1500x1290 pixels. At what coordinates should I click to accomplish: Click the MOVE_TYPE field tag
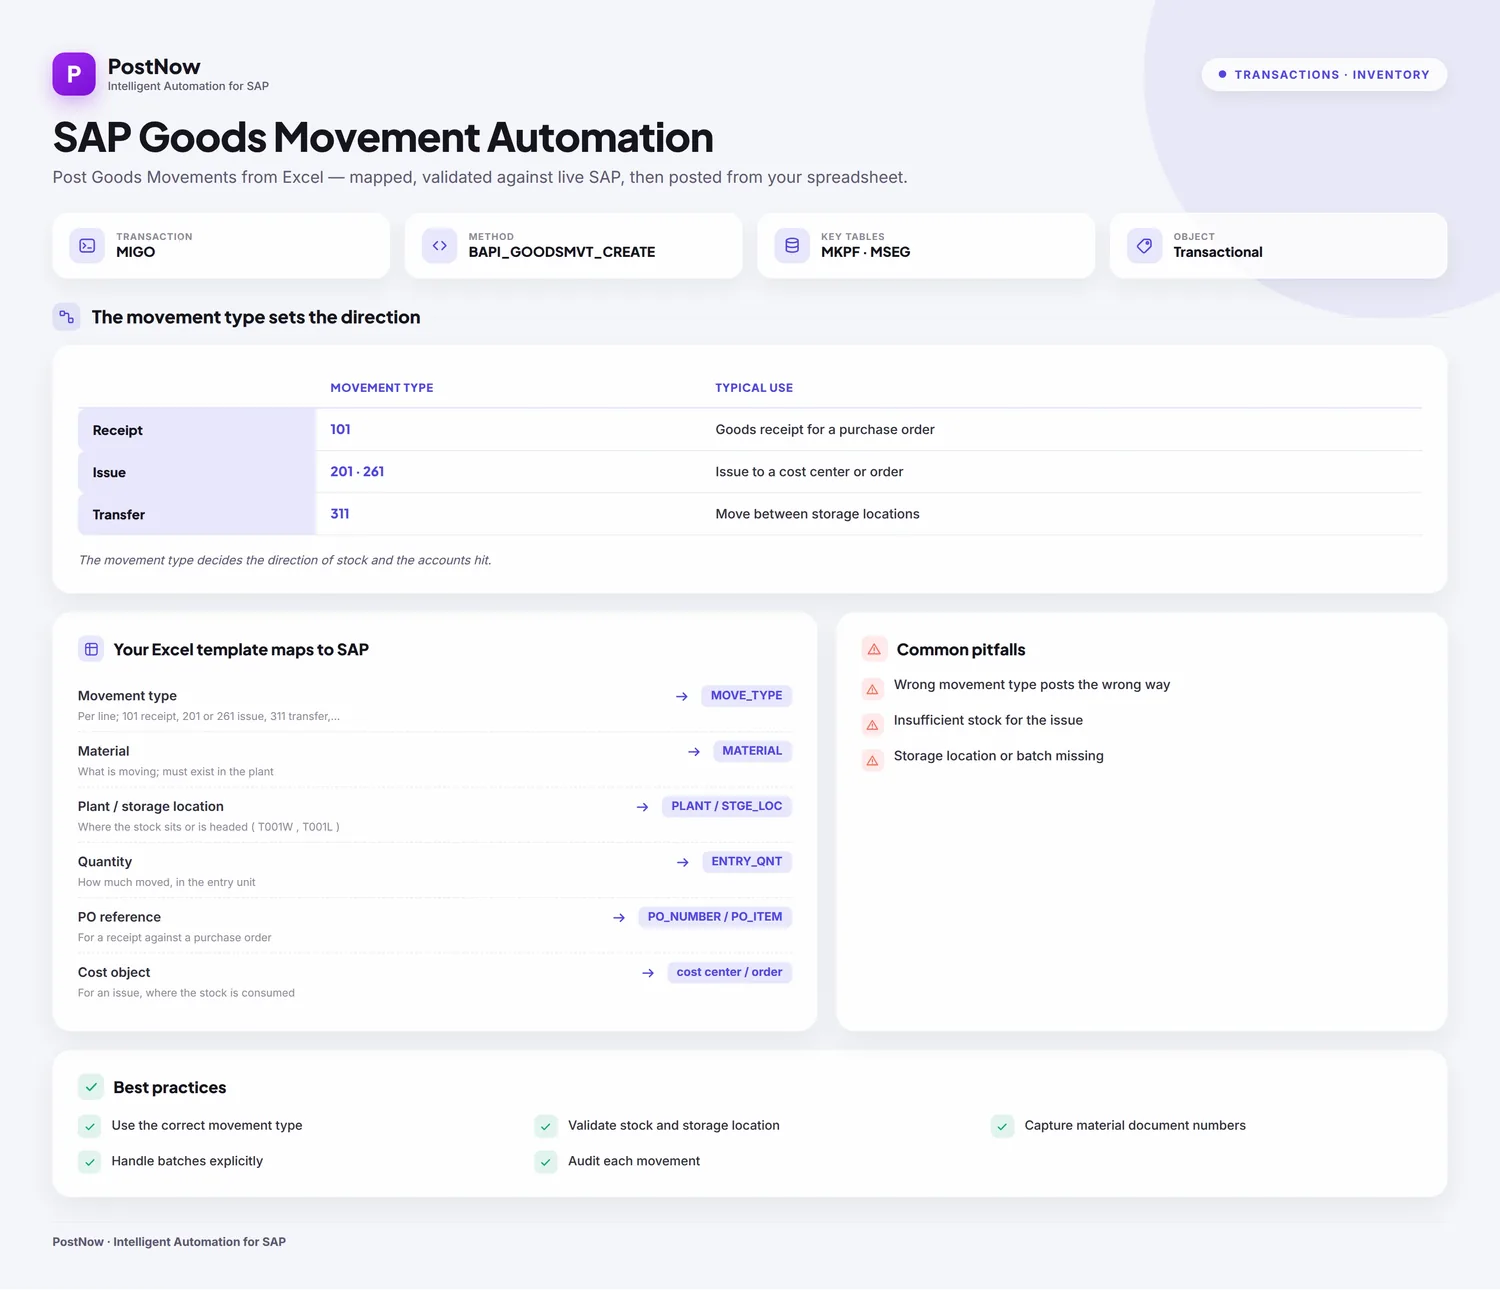[x=747, y=695]
